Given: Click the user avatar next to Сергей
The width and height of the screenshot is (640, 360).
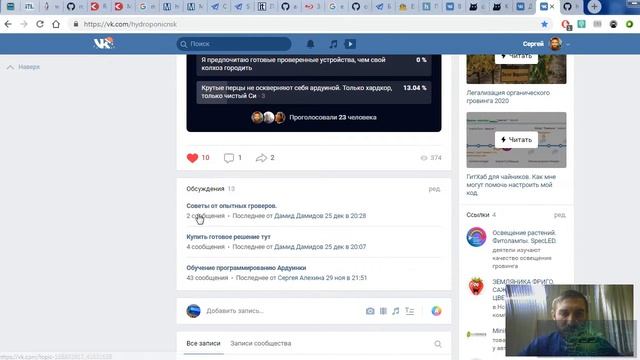Looking at the screenshot, I should pyautogui.click(x=556, y=44).
